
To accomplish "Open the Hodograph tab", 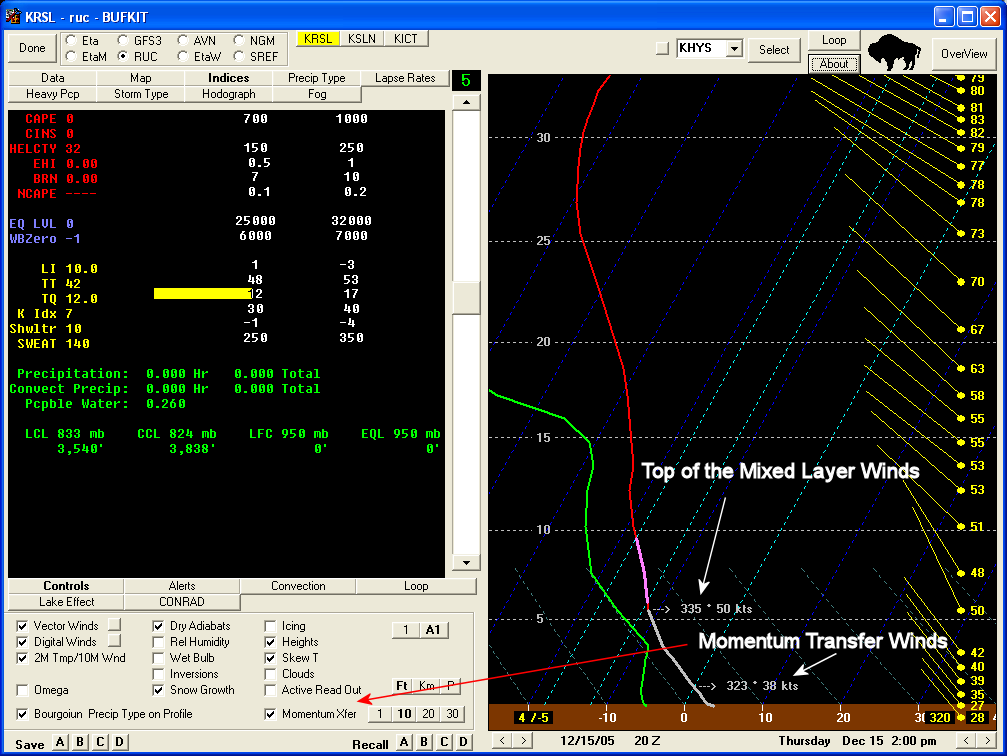I will tap(229, 94).
